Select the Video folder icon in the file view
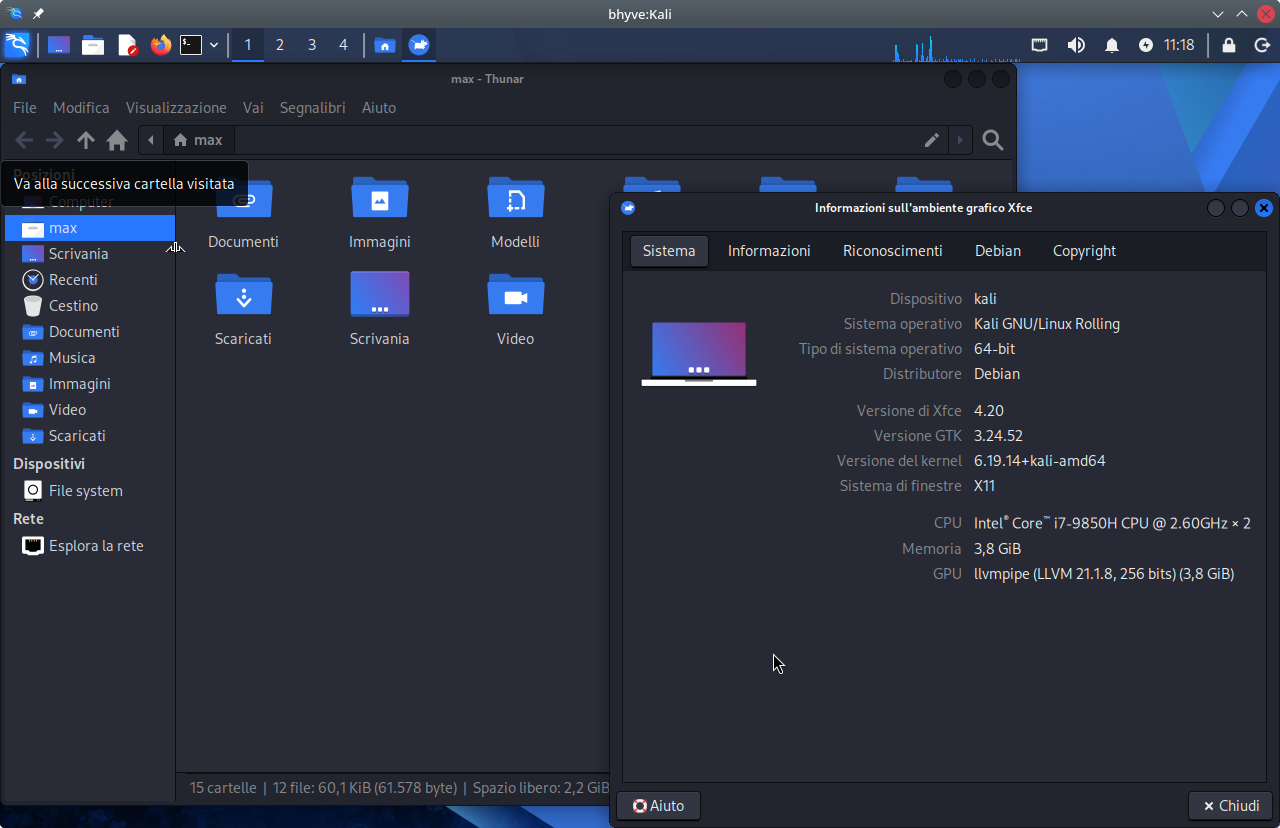 click(x=516, y=295)
